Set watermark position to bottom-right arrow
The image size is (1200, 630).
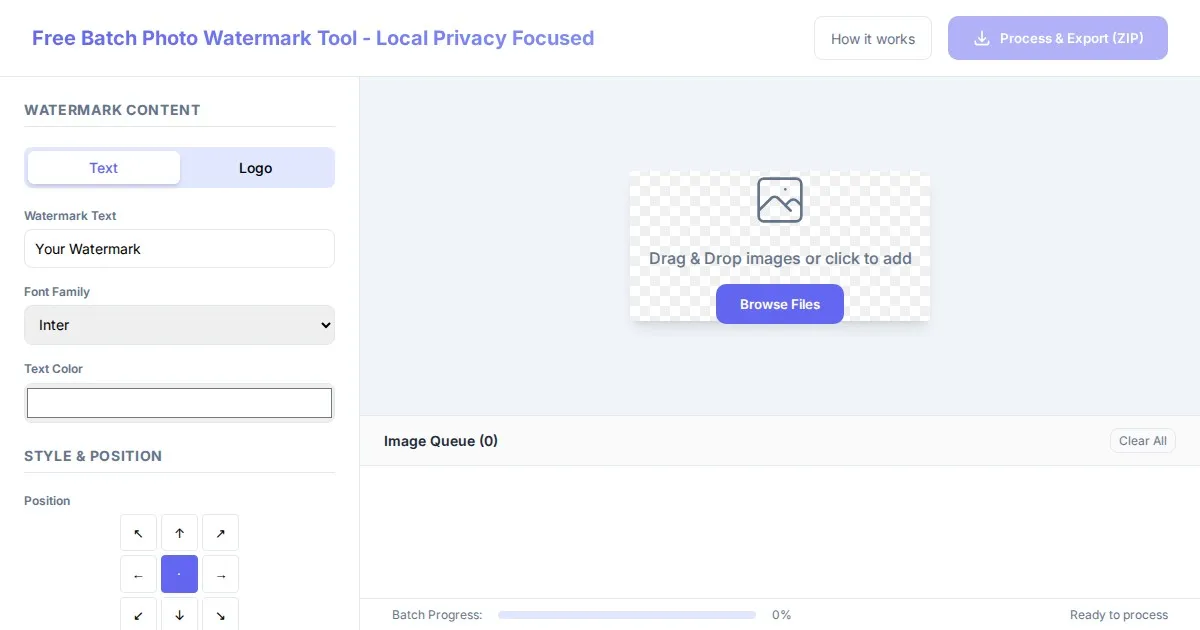(x=220, y=614)
